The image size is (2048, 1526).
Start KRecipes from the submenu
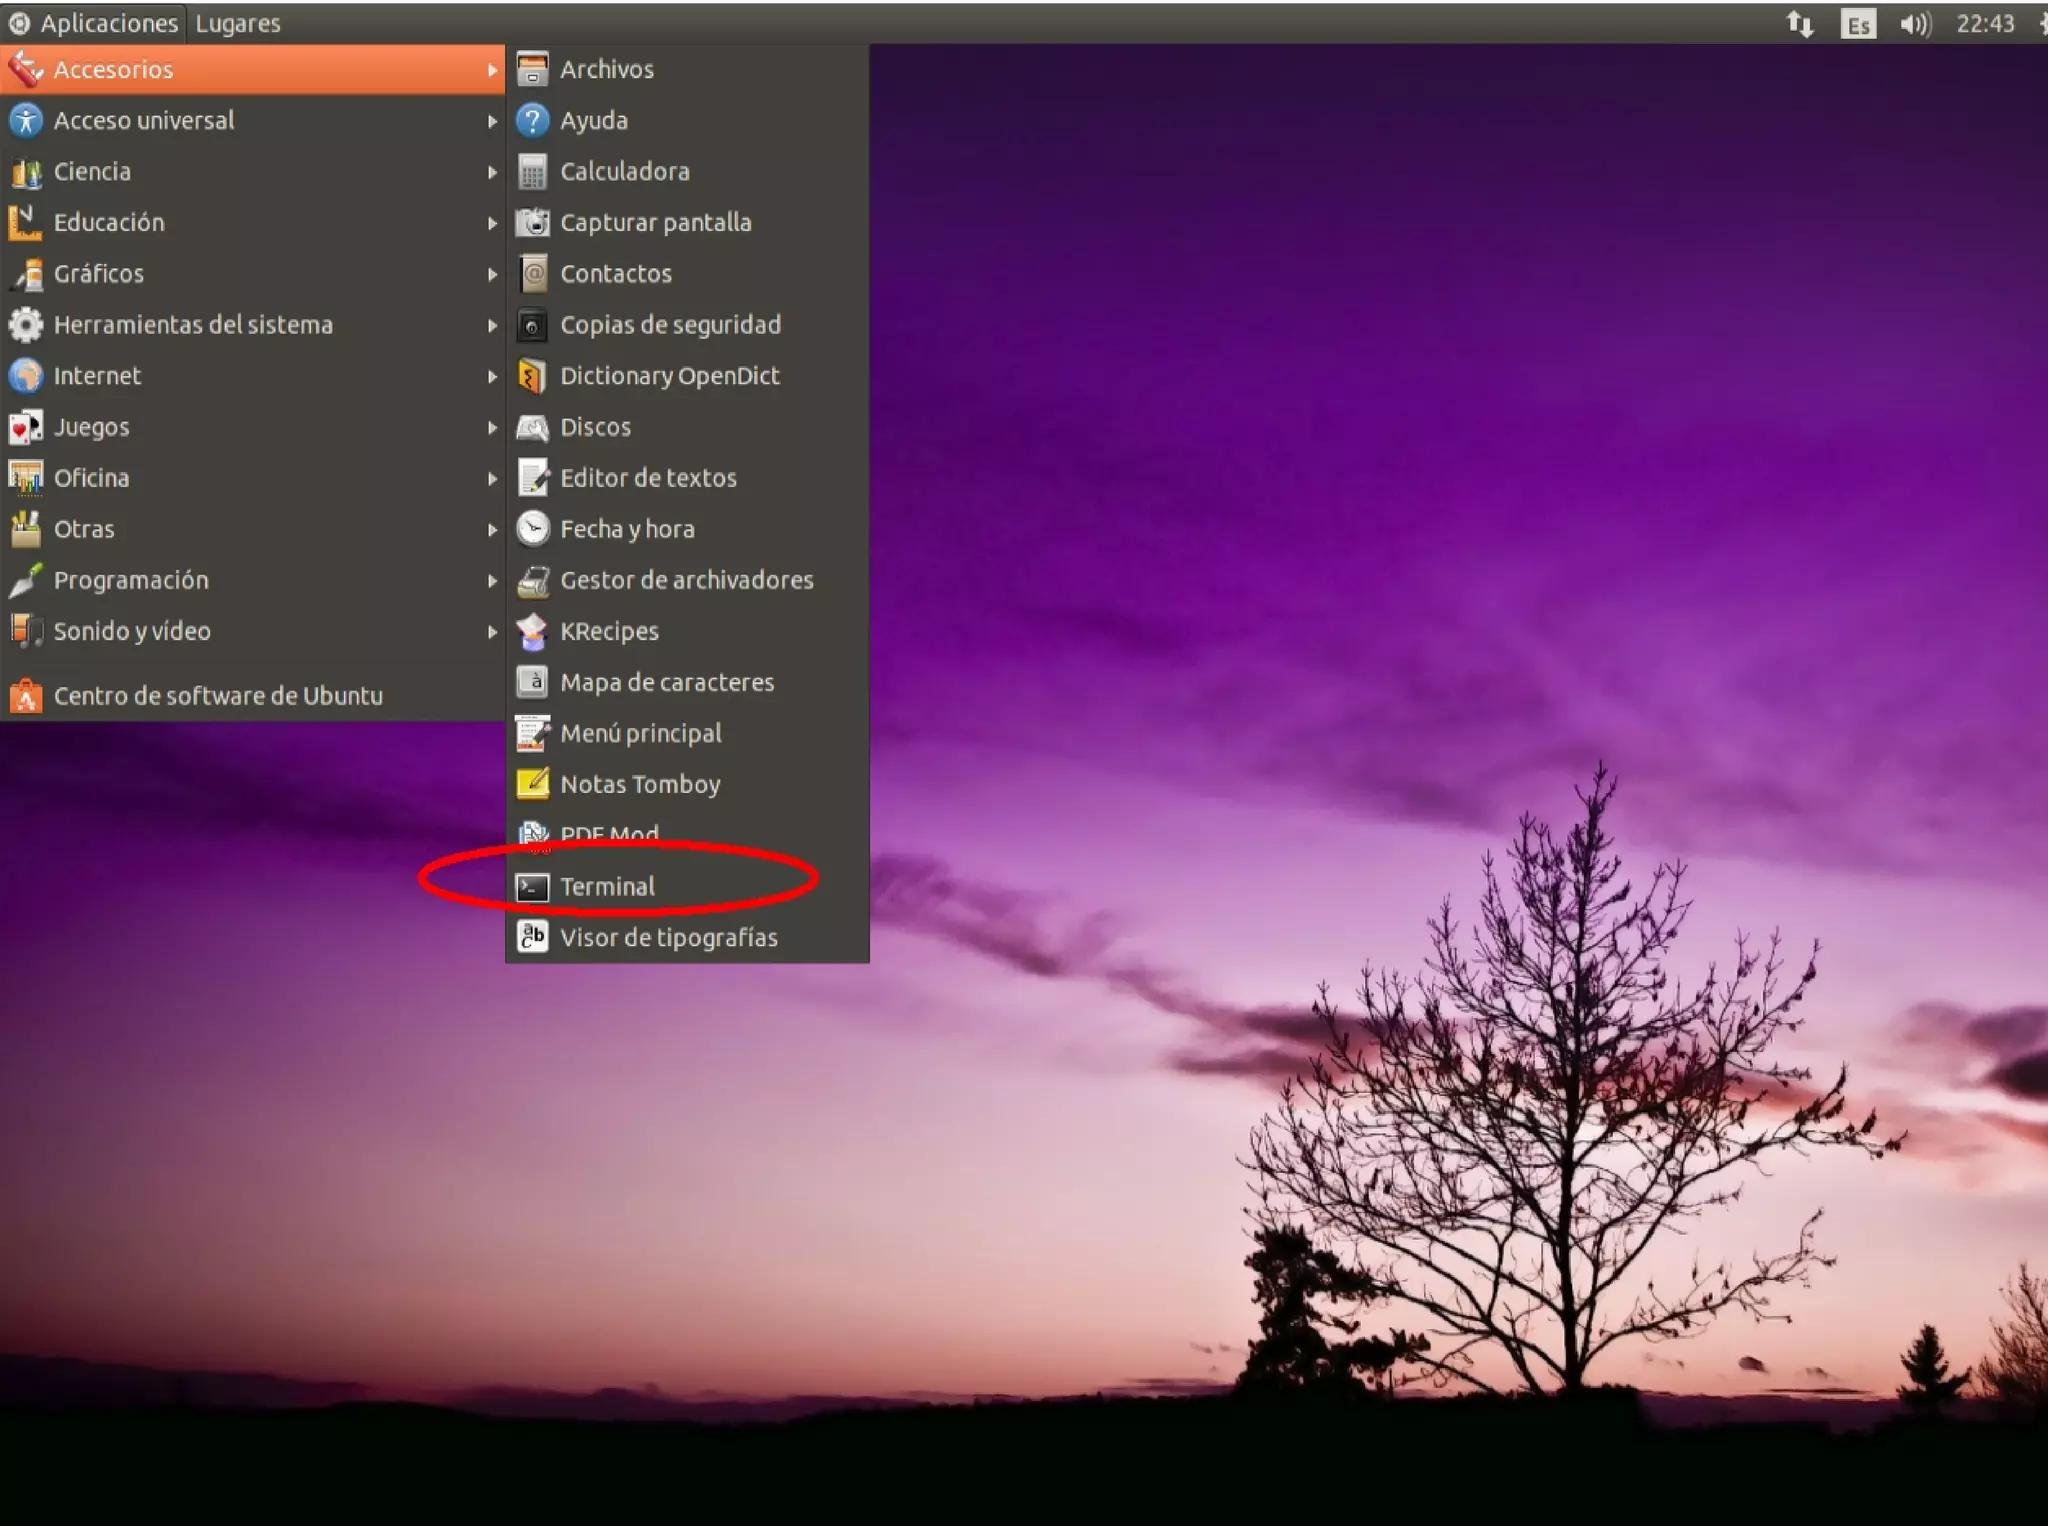(609, 631)
